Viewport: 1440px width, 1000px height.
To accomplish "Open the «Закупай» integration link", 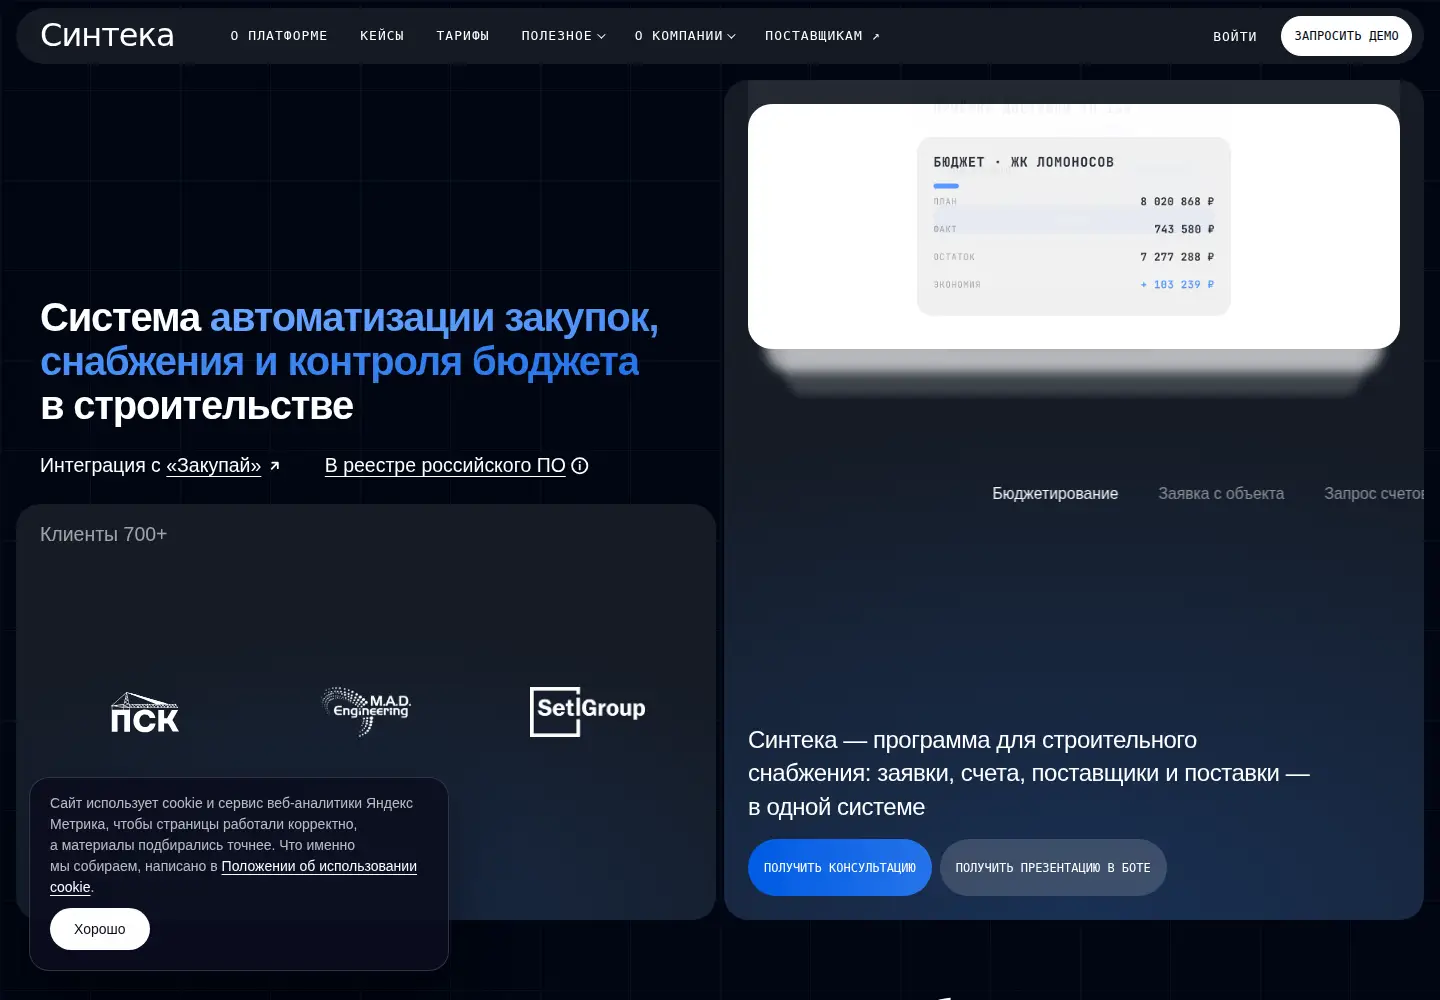I will tap(214, 465).
